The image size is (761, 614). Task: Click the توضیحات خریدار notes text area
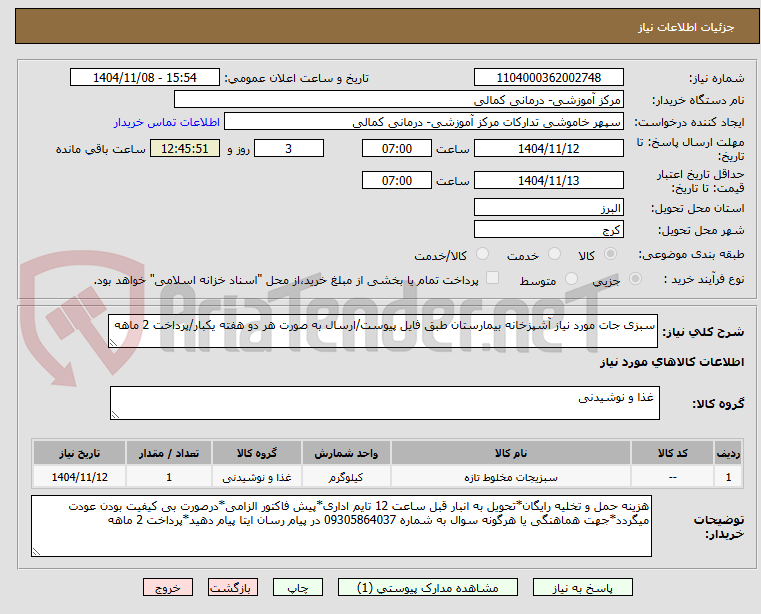click(341, 526)
